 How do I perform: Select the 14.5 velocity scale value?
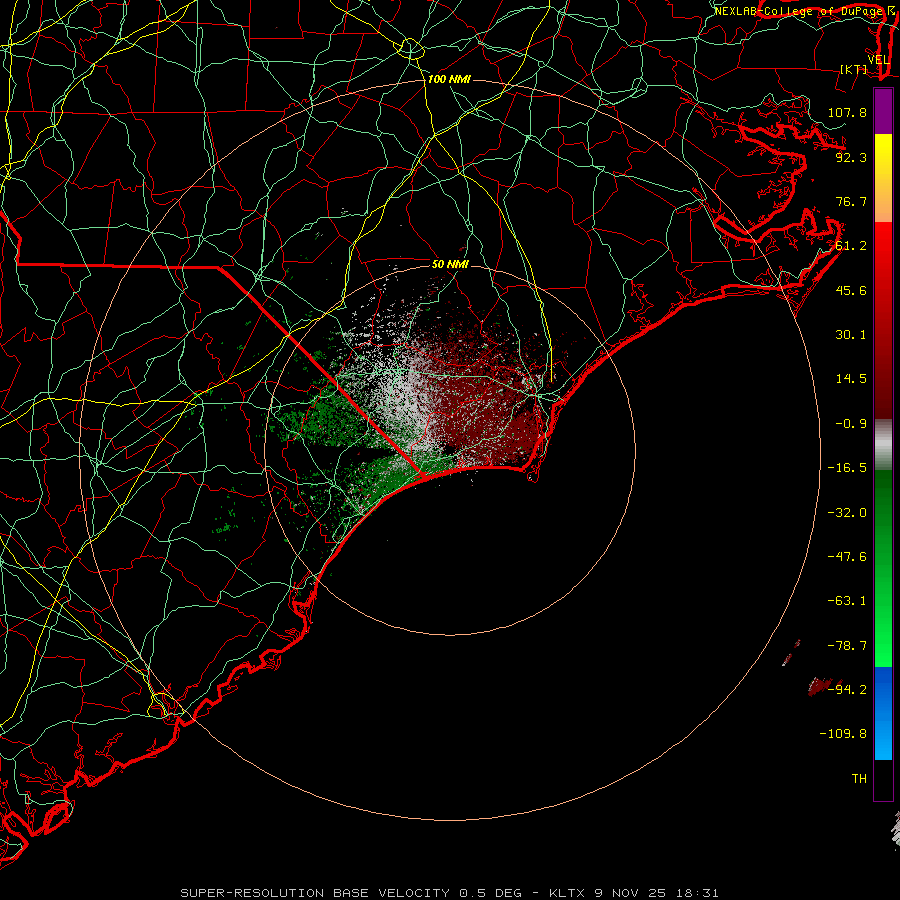click(851, 379)
